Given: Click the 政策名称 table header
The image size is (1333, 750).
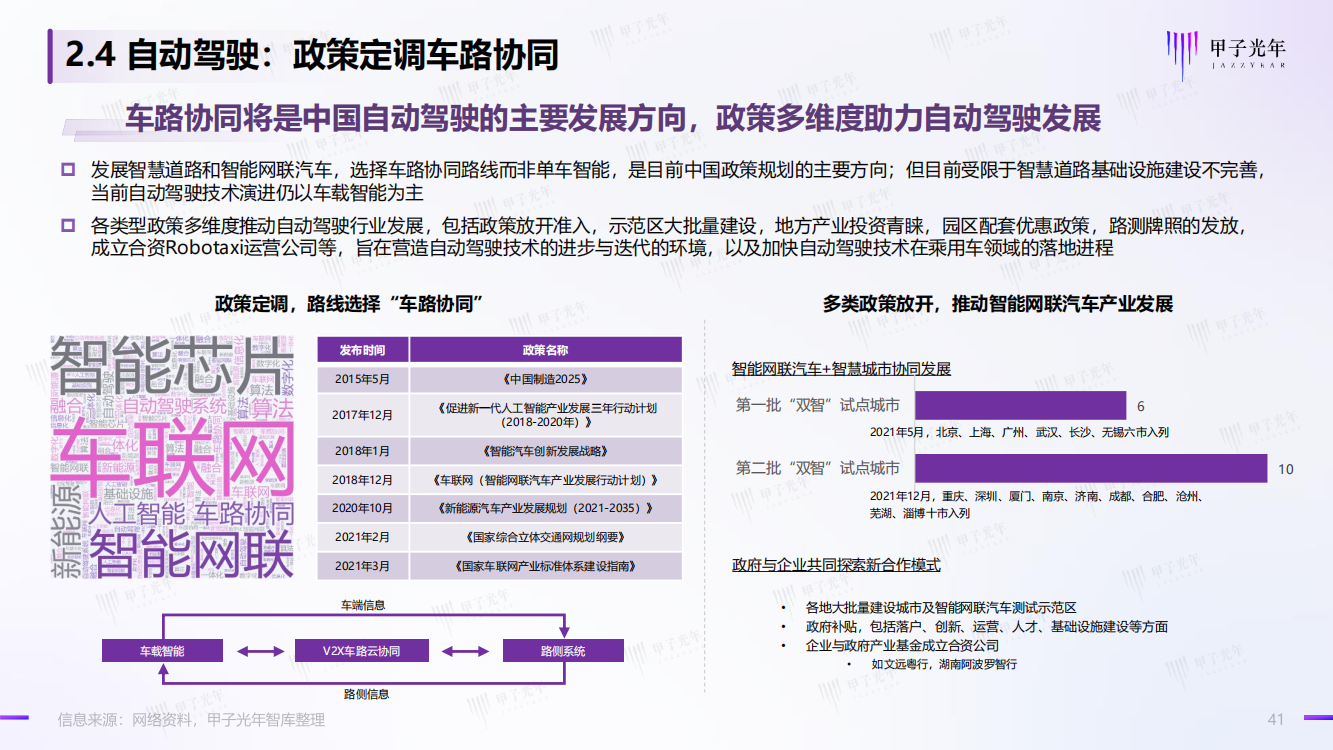Looking at the screenshot, I should pyautogui.click(x=546, y=350).
